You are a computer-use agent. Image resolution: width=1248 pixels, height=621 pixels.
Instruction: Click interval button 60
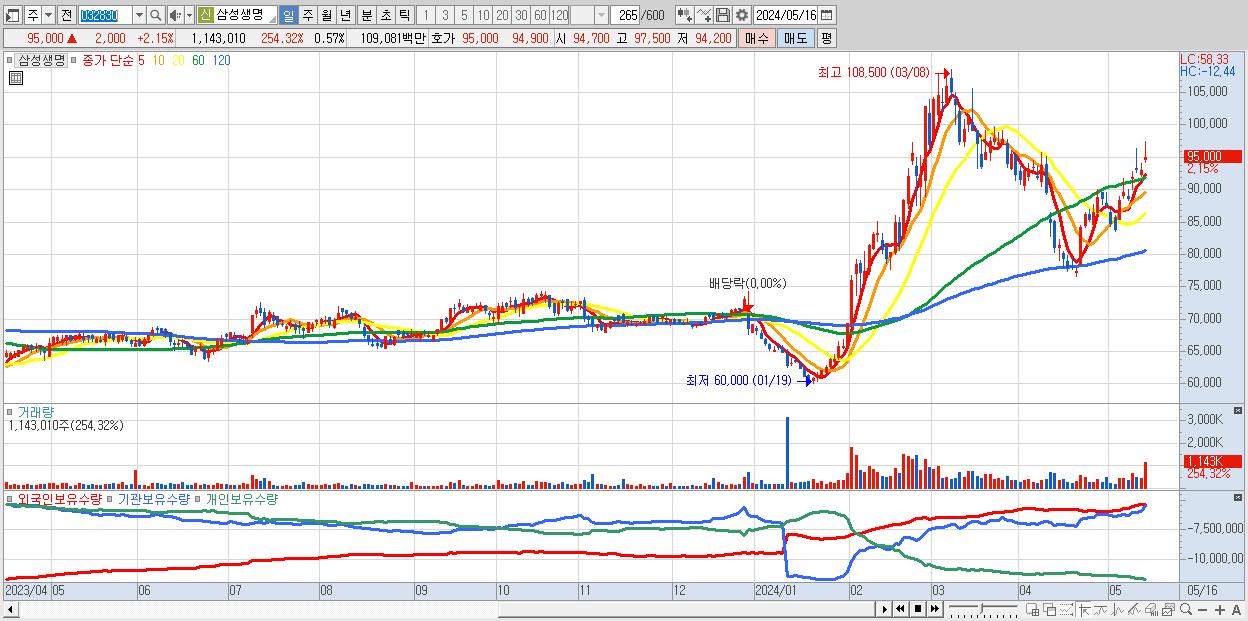click(x=540, y=15)
